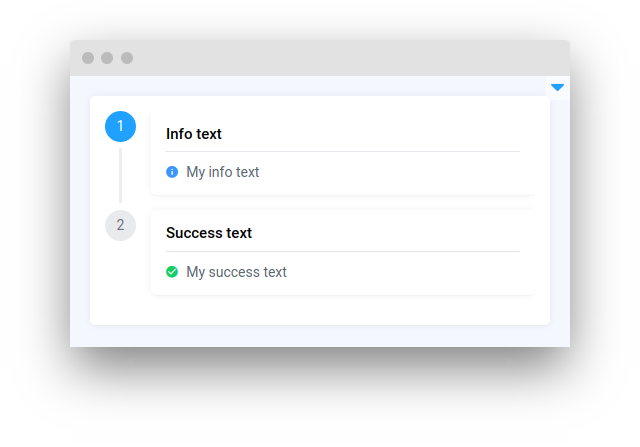
Task: Click blank white panel area below Success card
Action: click(x=320, y=310)
